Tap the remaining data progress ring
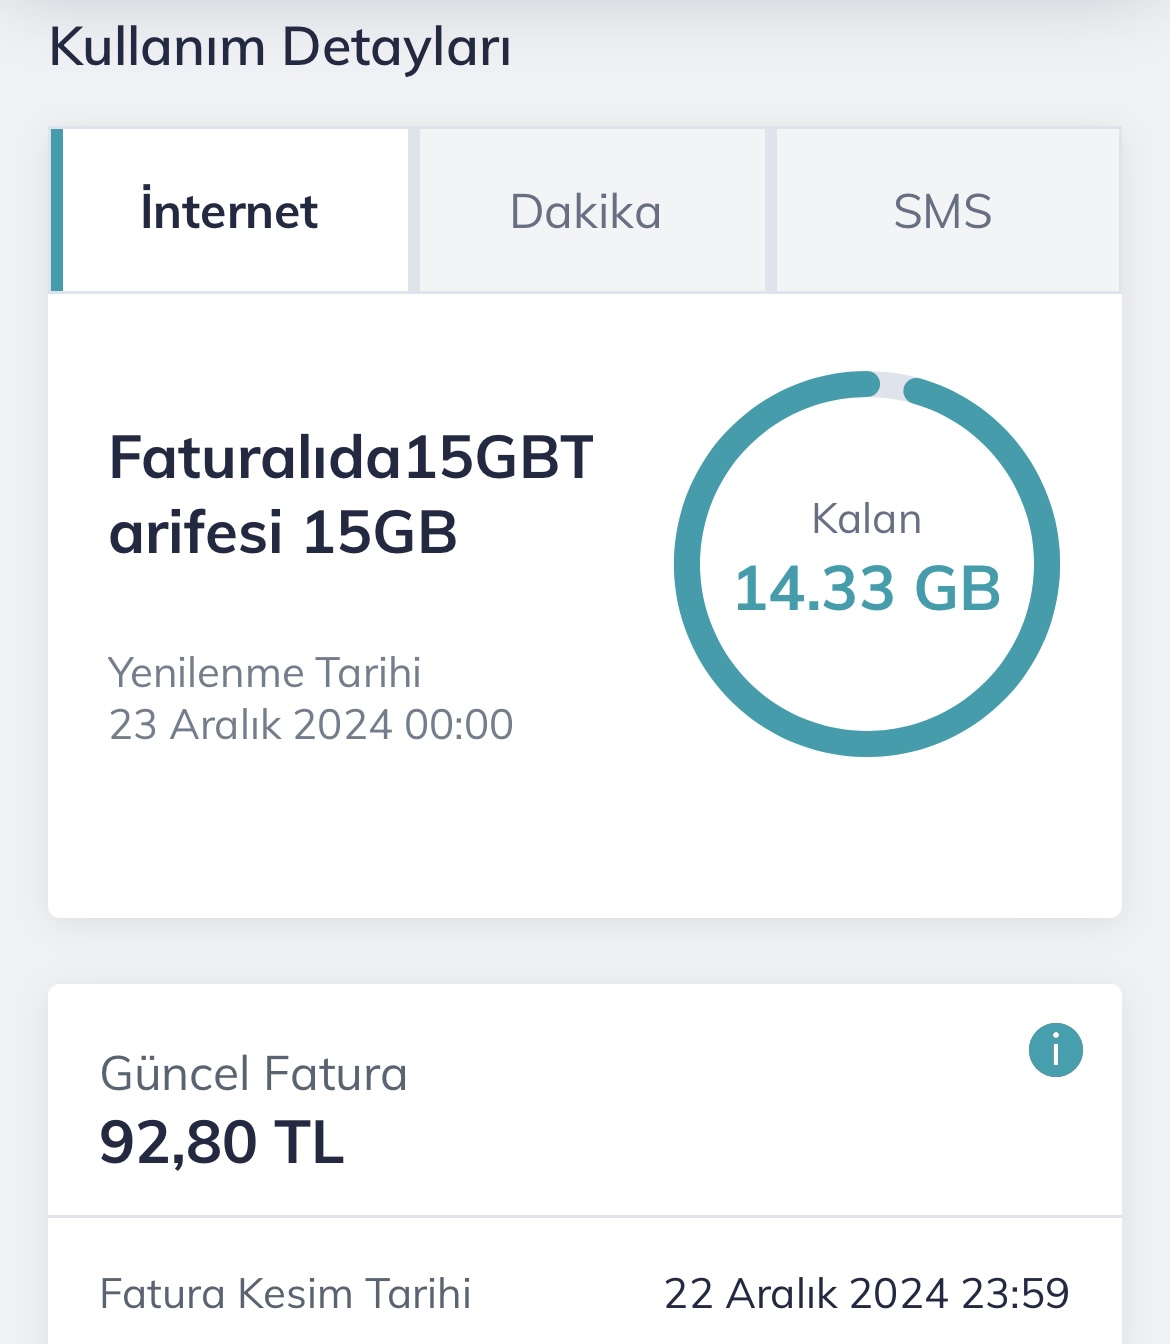The image size is (1170, 1344). tap(867, 563)
